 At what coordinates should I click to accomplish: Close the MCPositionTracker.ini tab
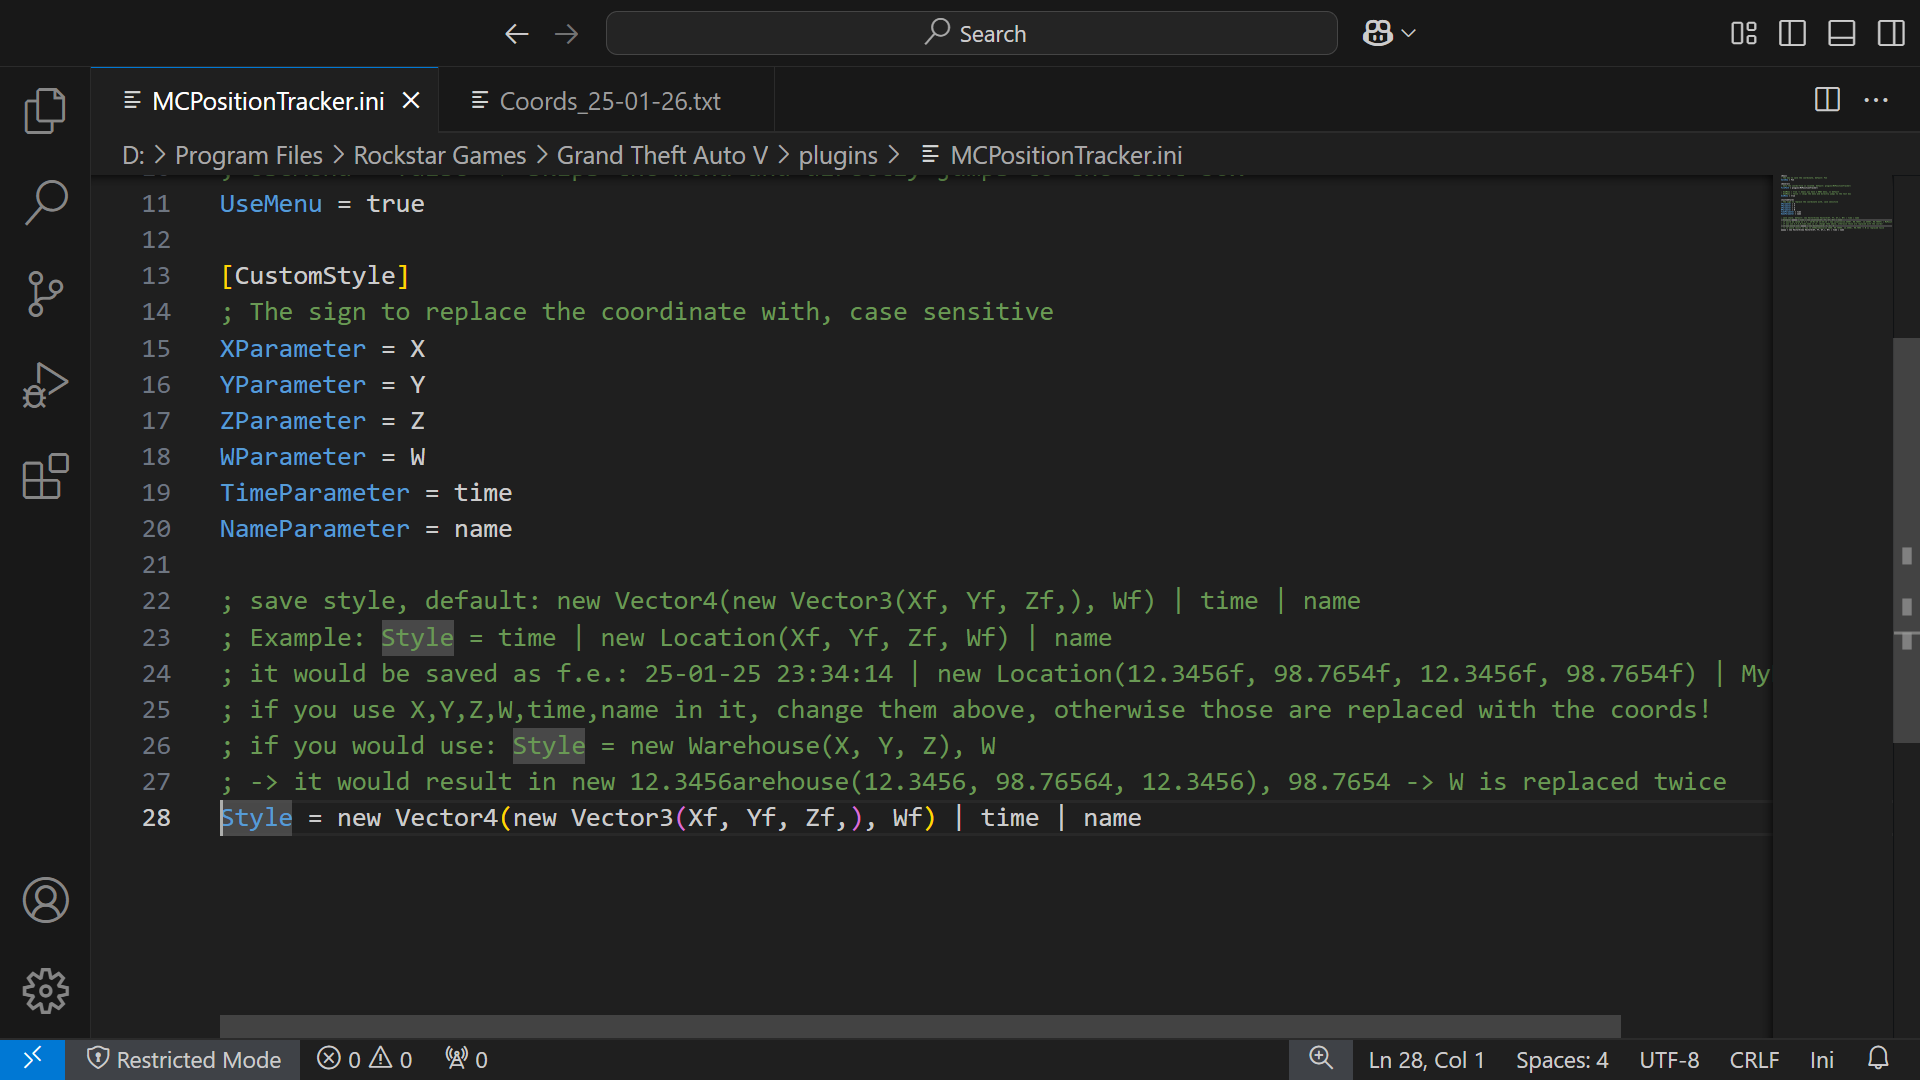411,101
